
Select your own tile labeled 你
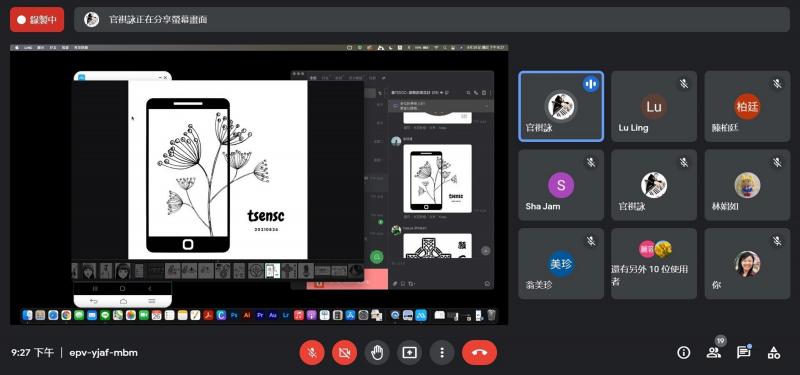[747, 263]
